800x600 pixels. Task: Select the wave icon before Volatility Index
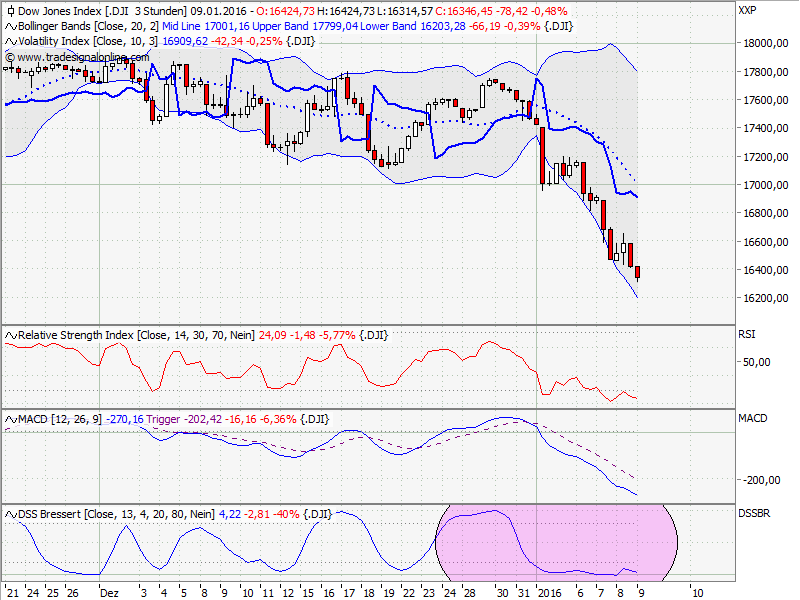9,42
